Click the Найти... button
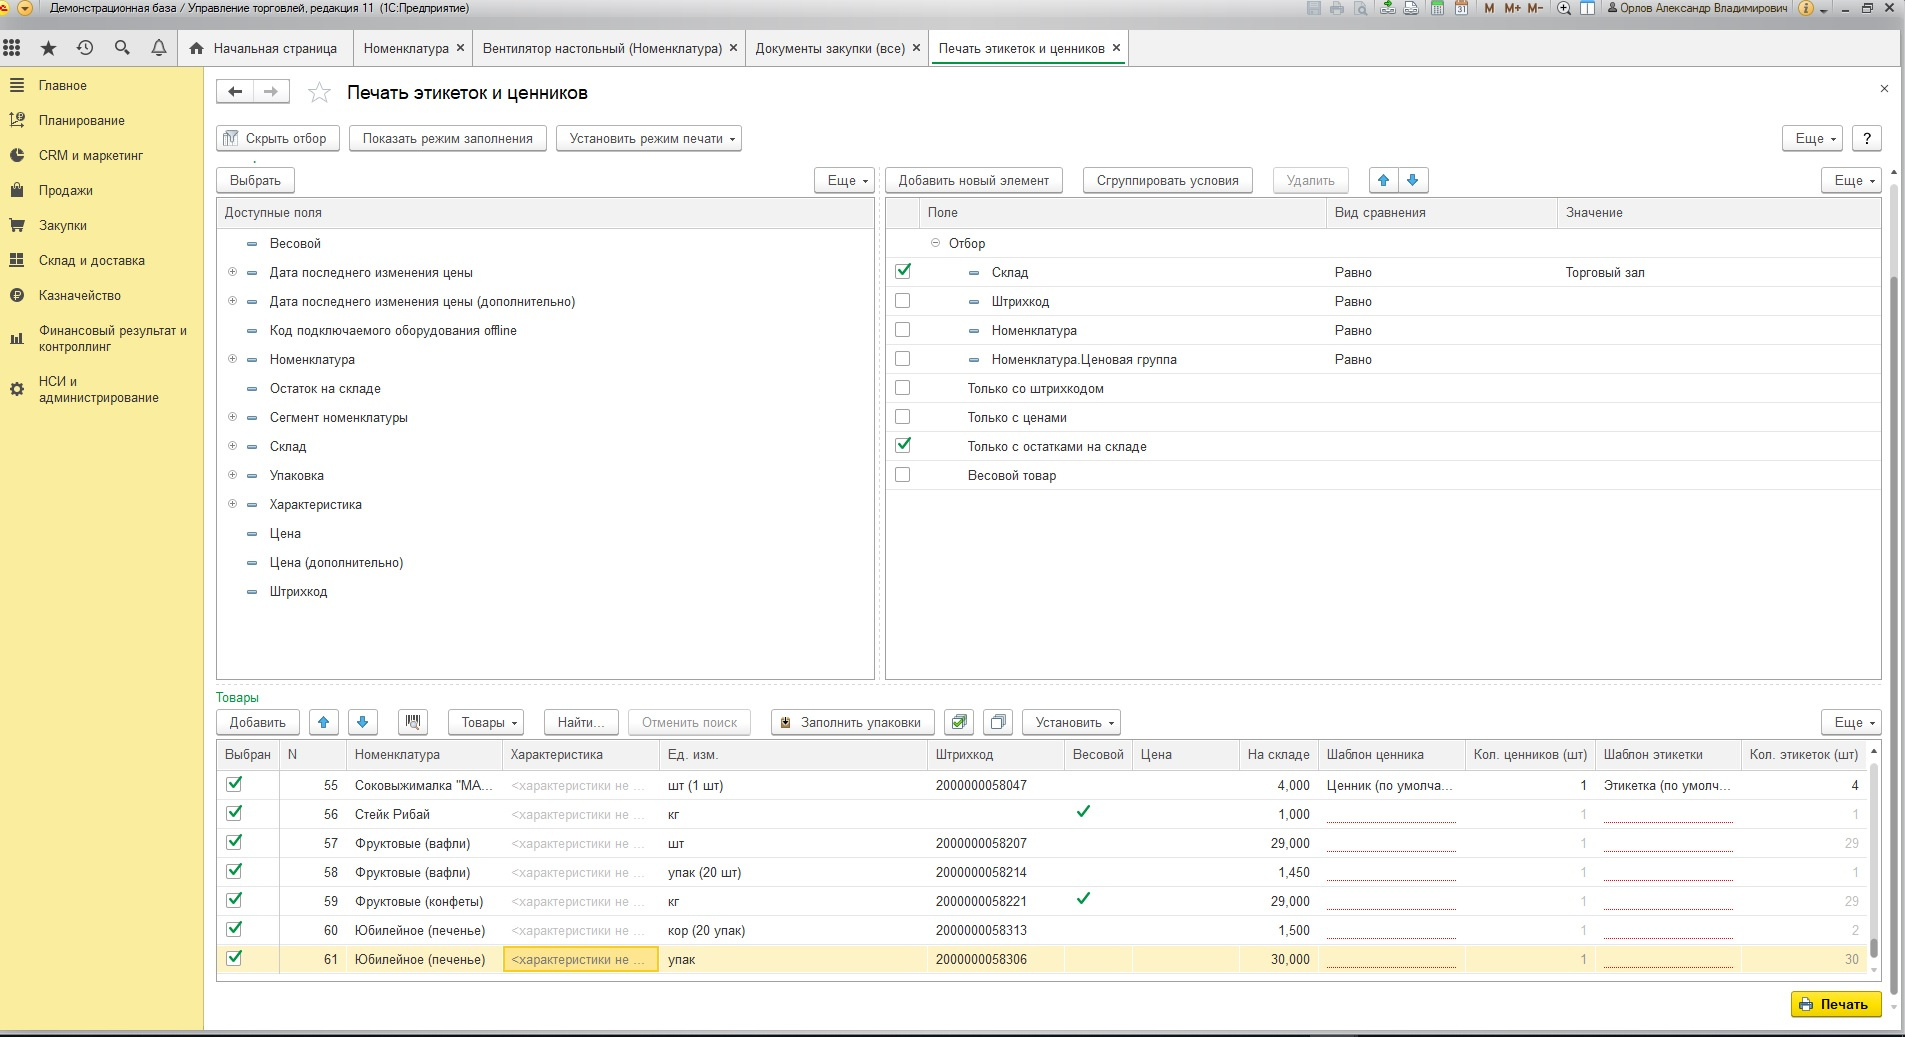1905x1037 pixels. point(581,722)
